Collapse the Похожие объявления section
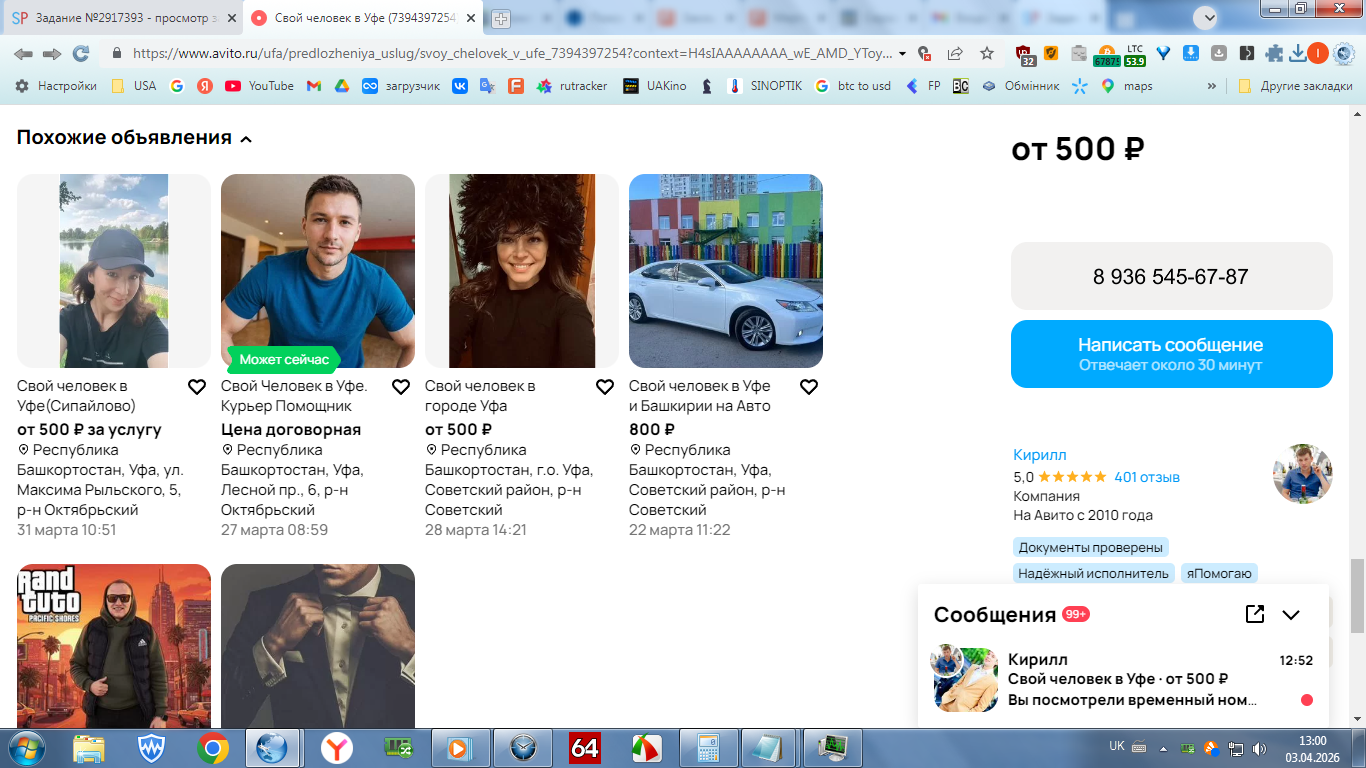 (x=246, y=139)
